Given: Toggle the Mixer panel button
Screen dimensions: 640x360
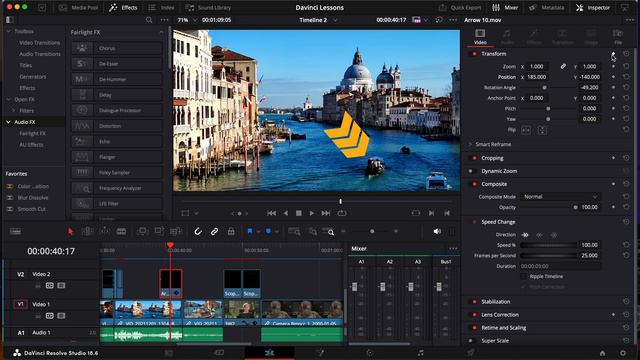Looking at the screenshot, I should (x=505, y=7).
